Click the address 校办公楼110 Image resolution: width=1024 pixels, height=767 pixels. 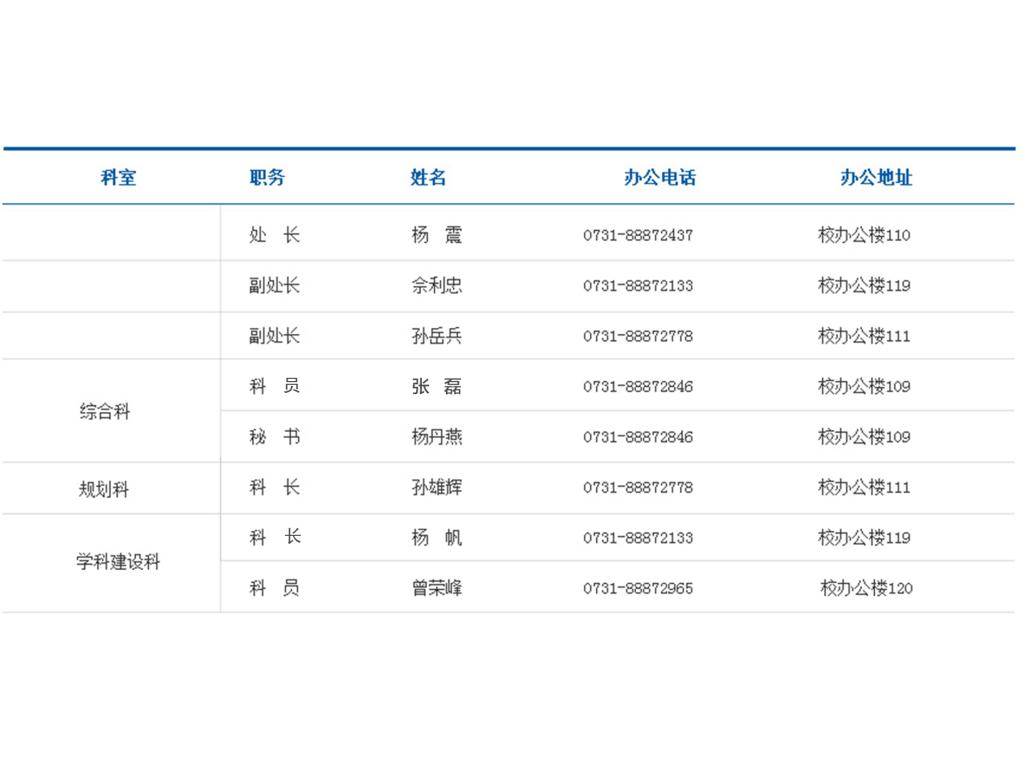(x=864, y=236)
